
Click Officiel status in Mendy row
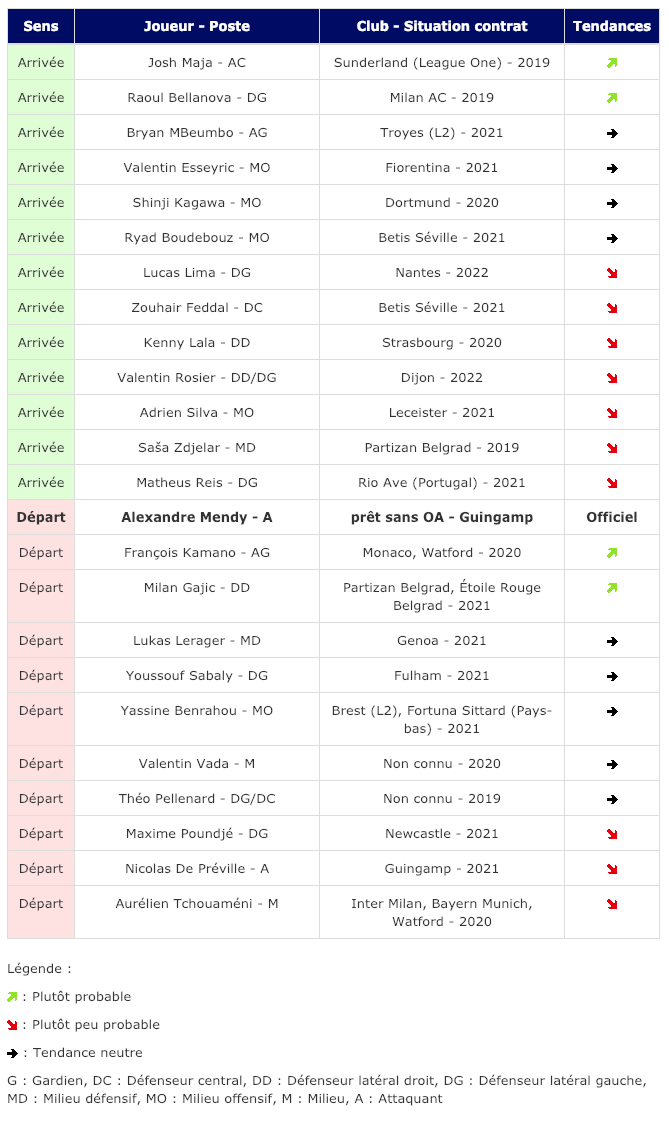612,518
